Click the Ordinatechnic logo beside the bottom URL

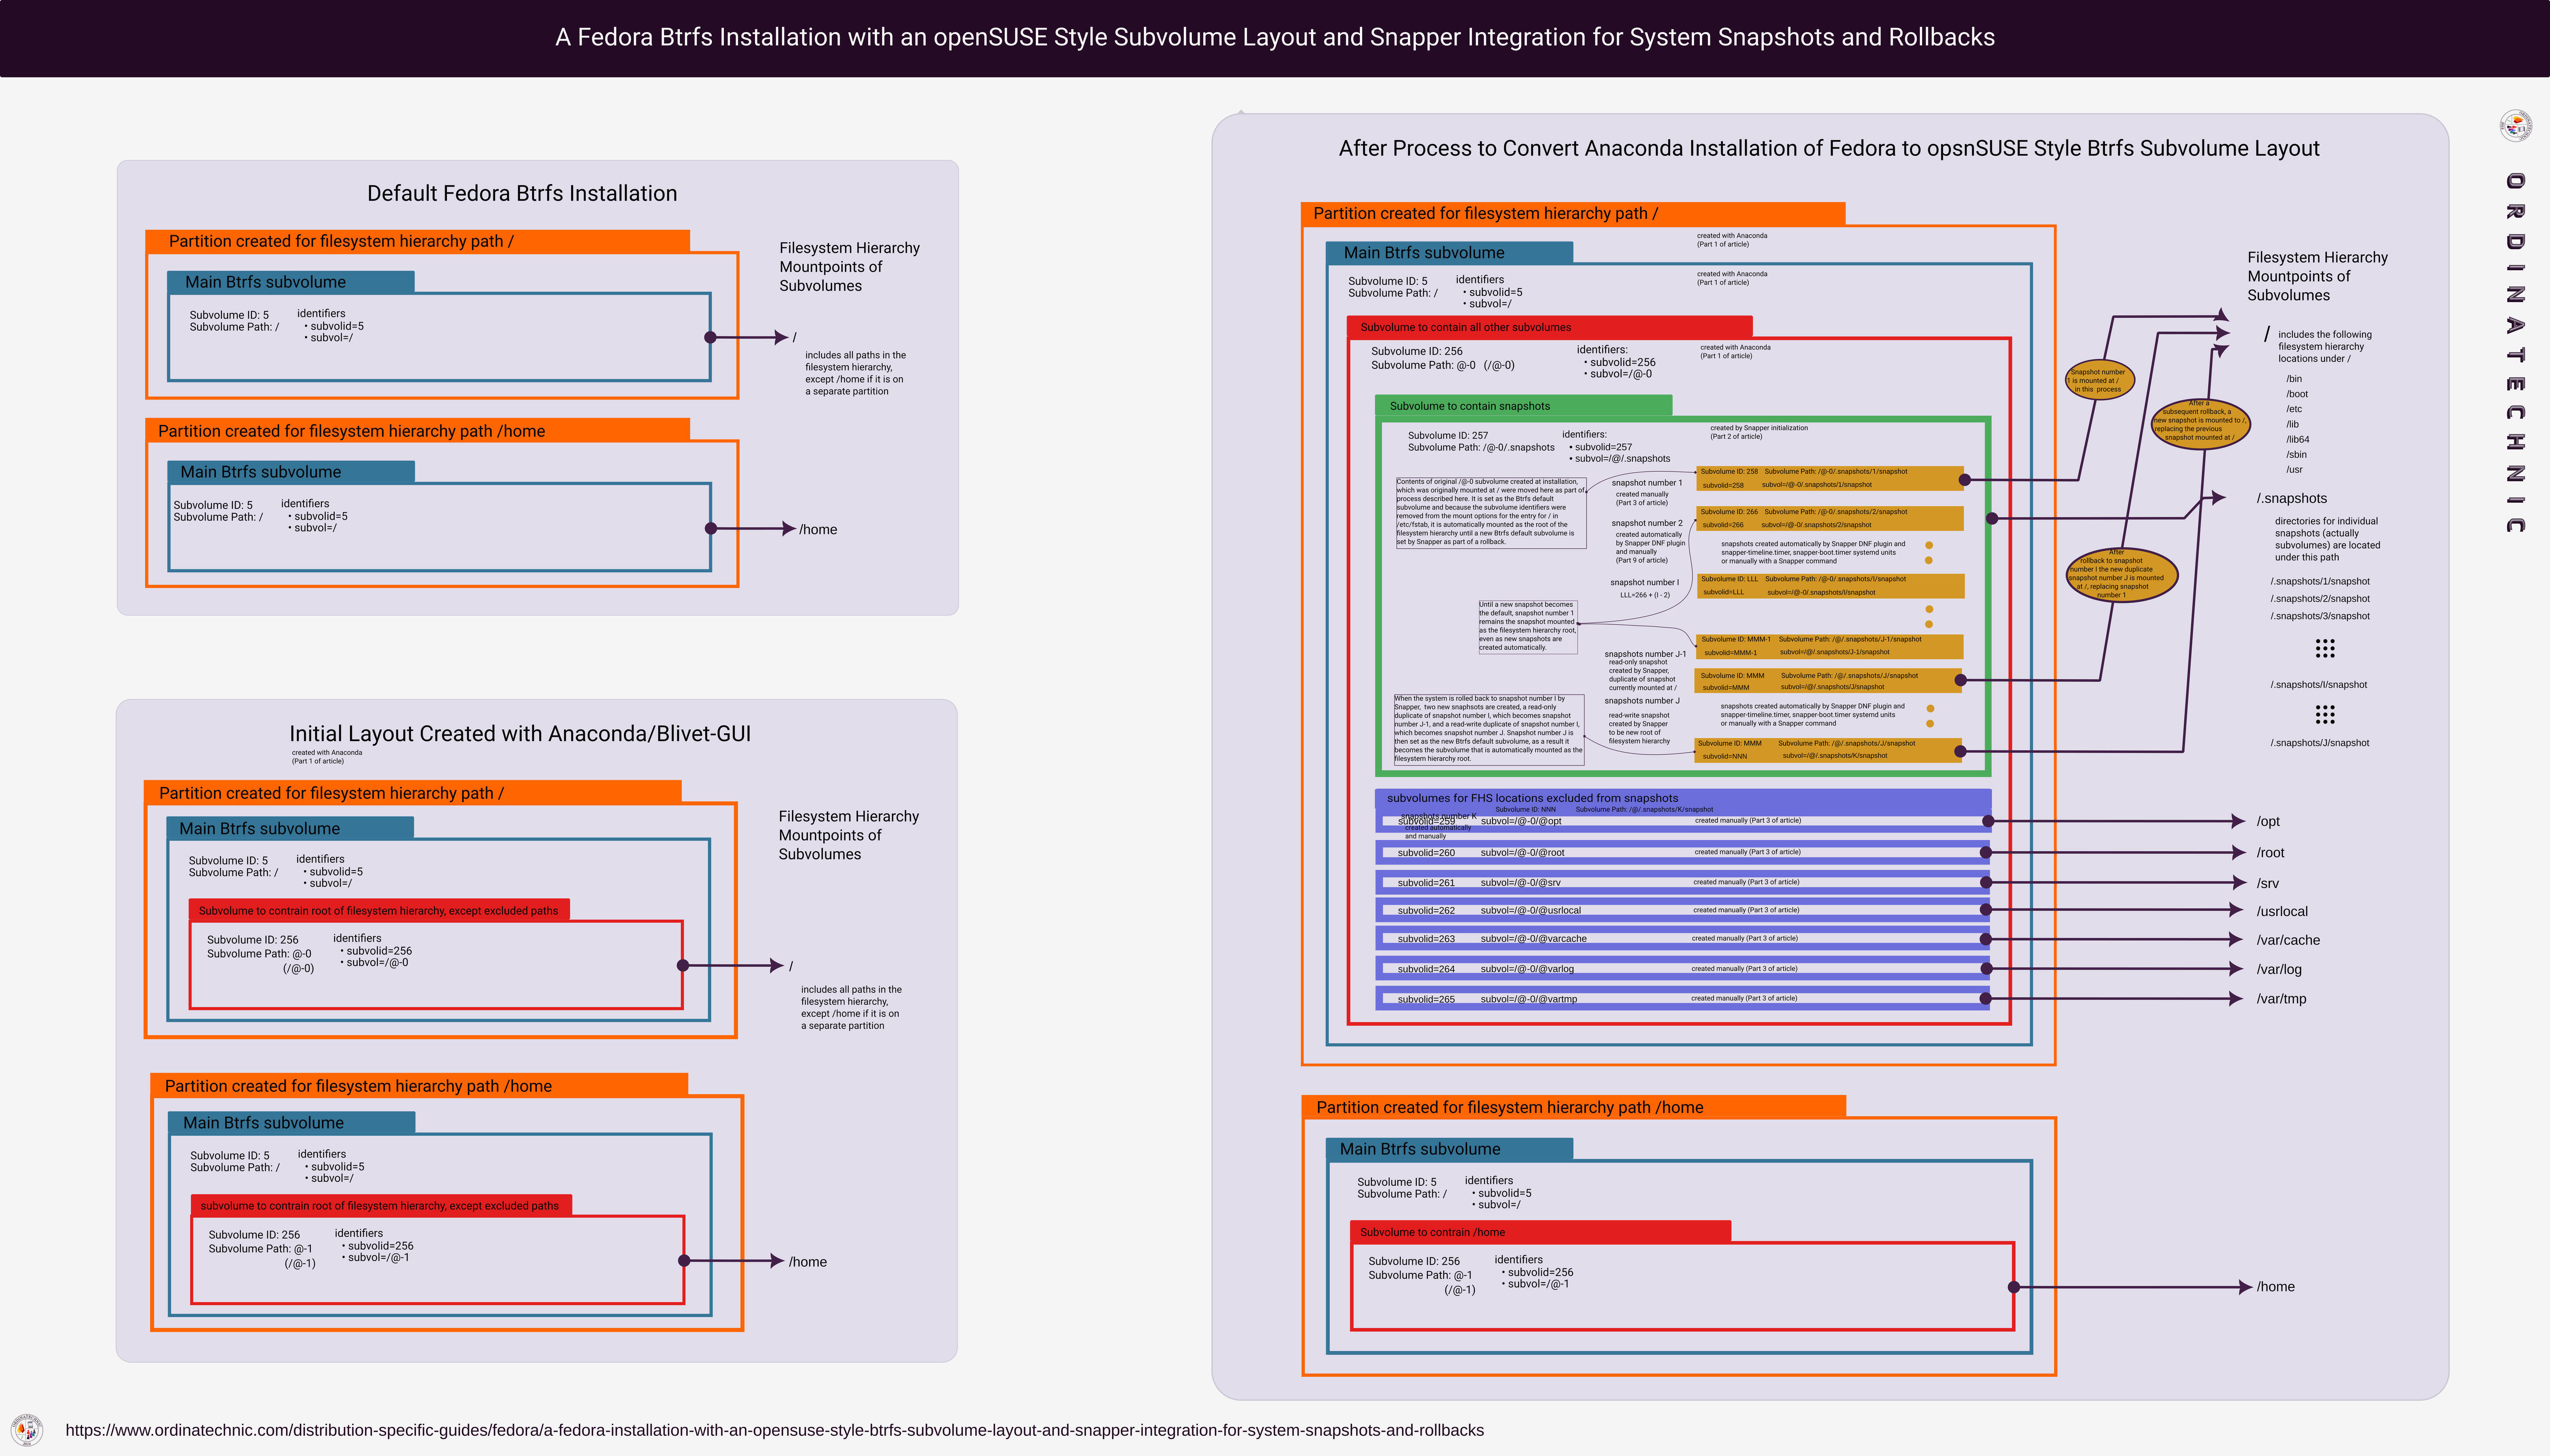[x=27, y=1430]
